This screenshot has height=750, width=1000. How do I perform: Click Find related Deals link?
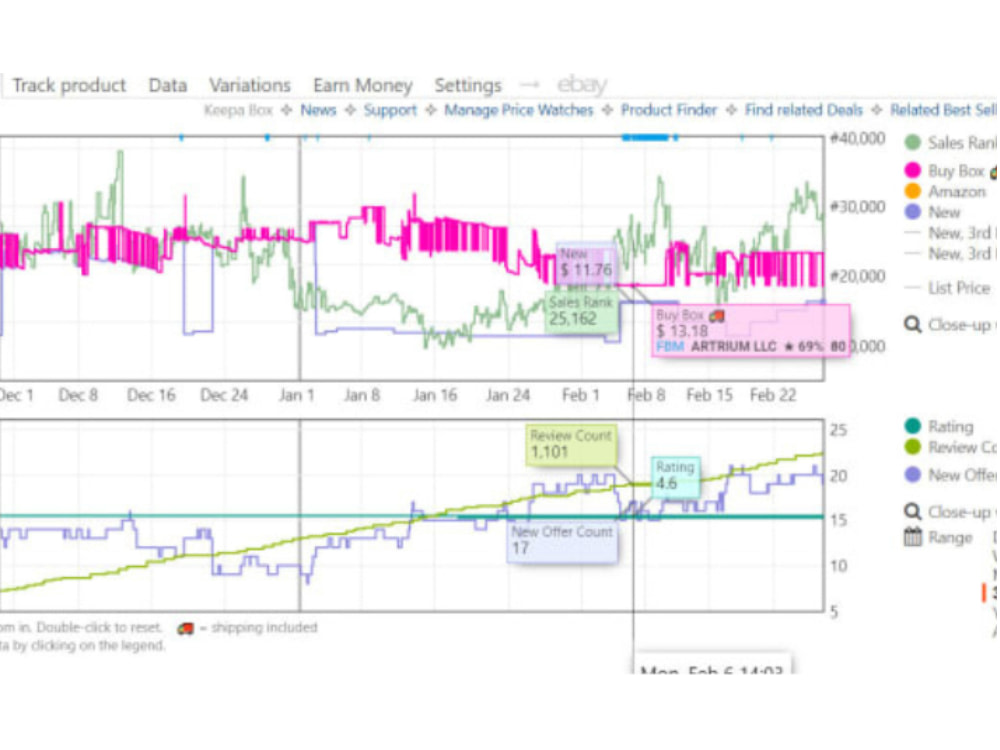point(804,110)
